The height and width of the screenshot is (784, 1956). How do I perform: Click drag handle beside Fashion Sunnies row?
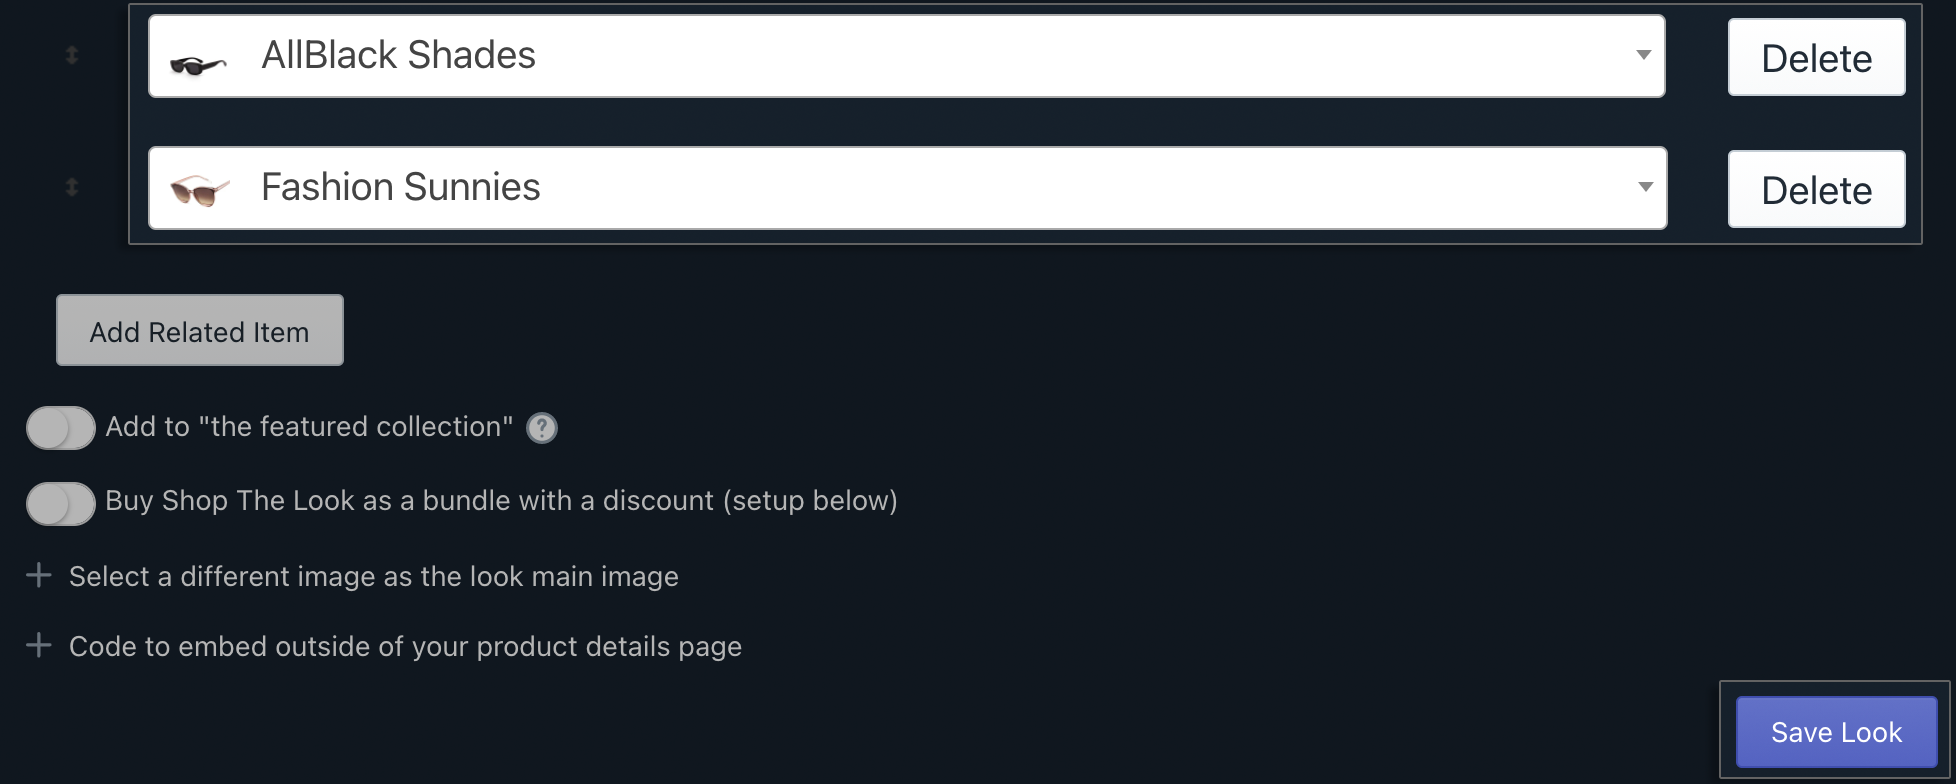coord(72,187)
